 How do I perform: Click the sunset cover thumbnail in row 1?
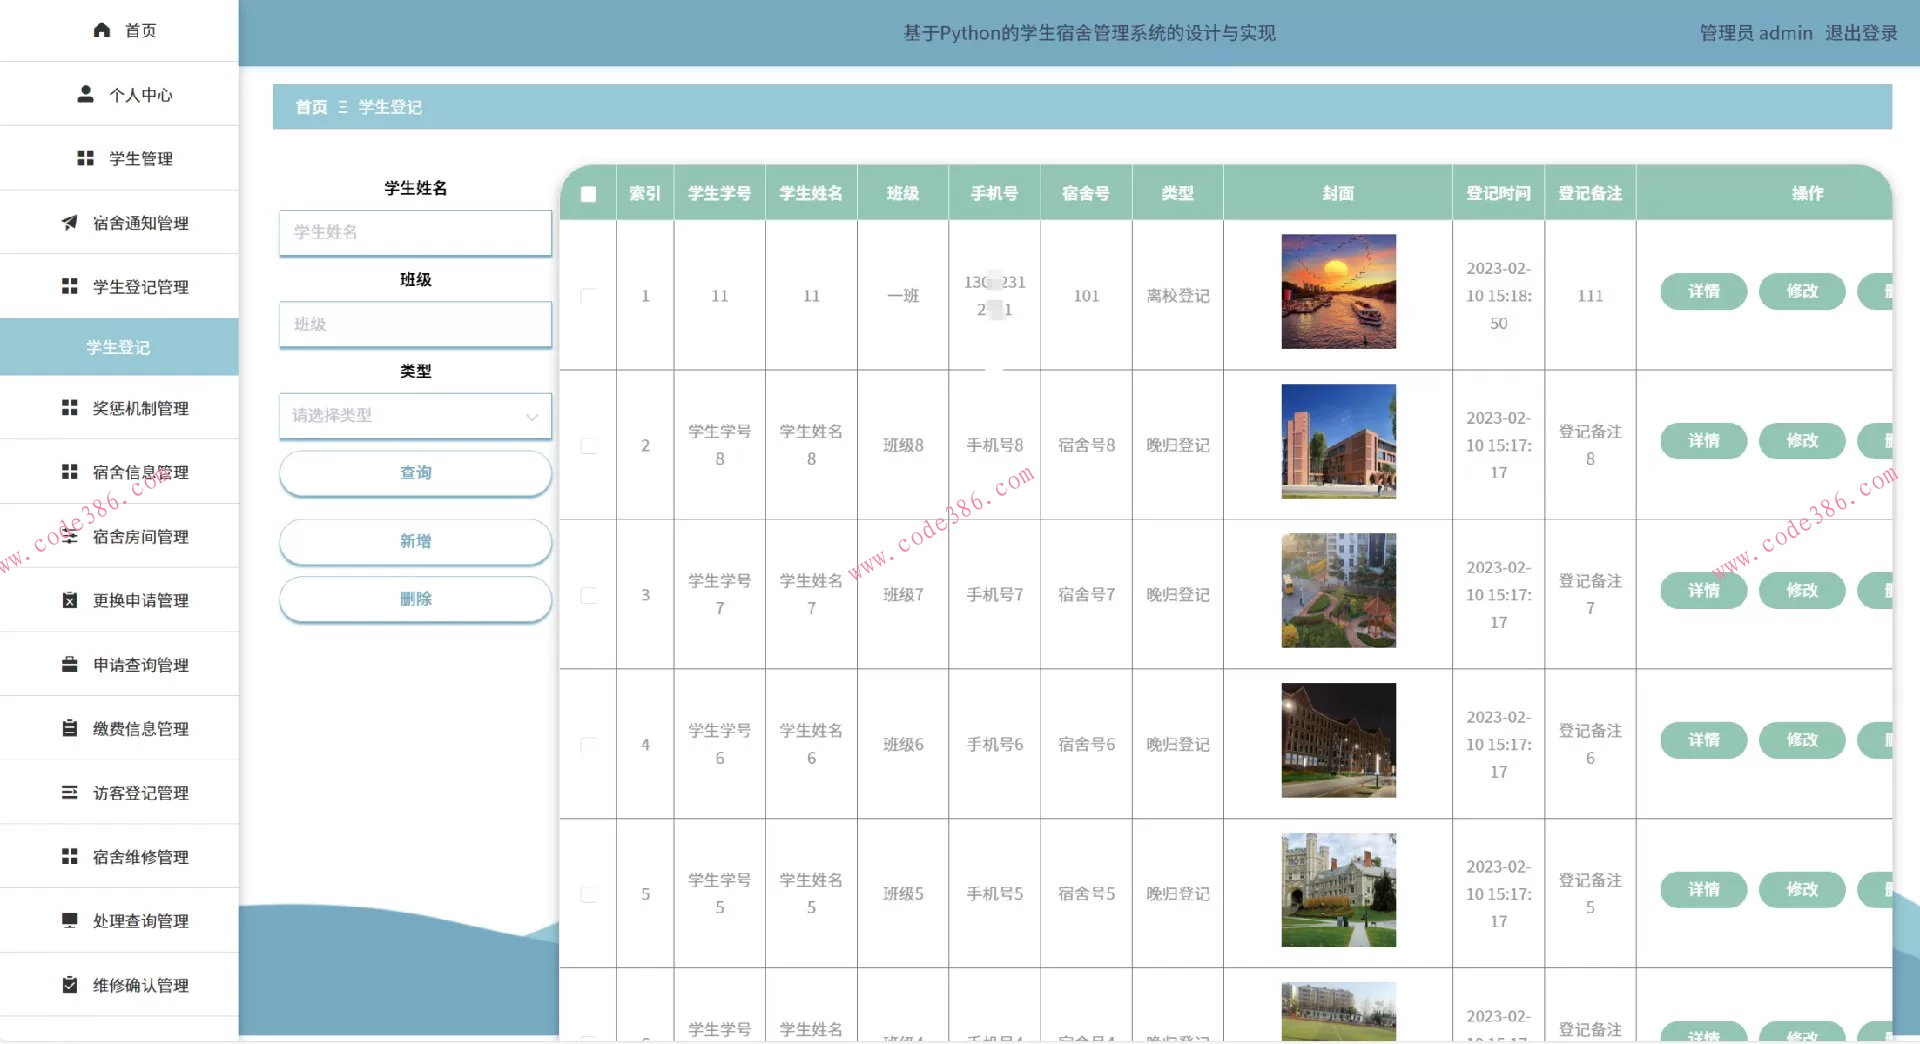pos(1338,292)
